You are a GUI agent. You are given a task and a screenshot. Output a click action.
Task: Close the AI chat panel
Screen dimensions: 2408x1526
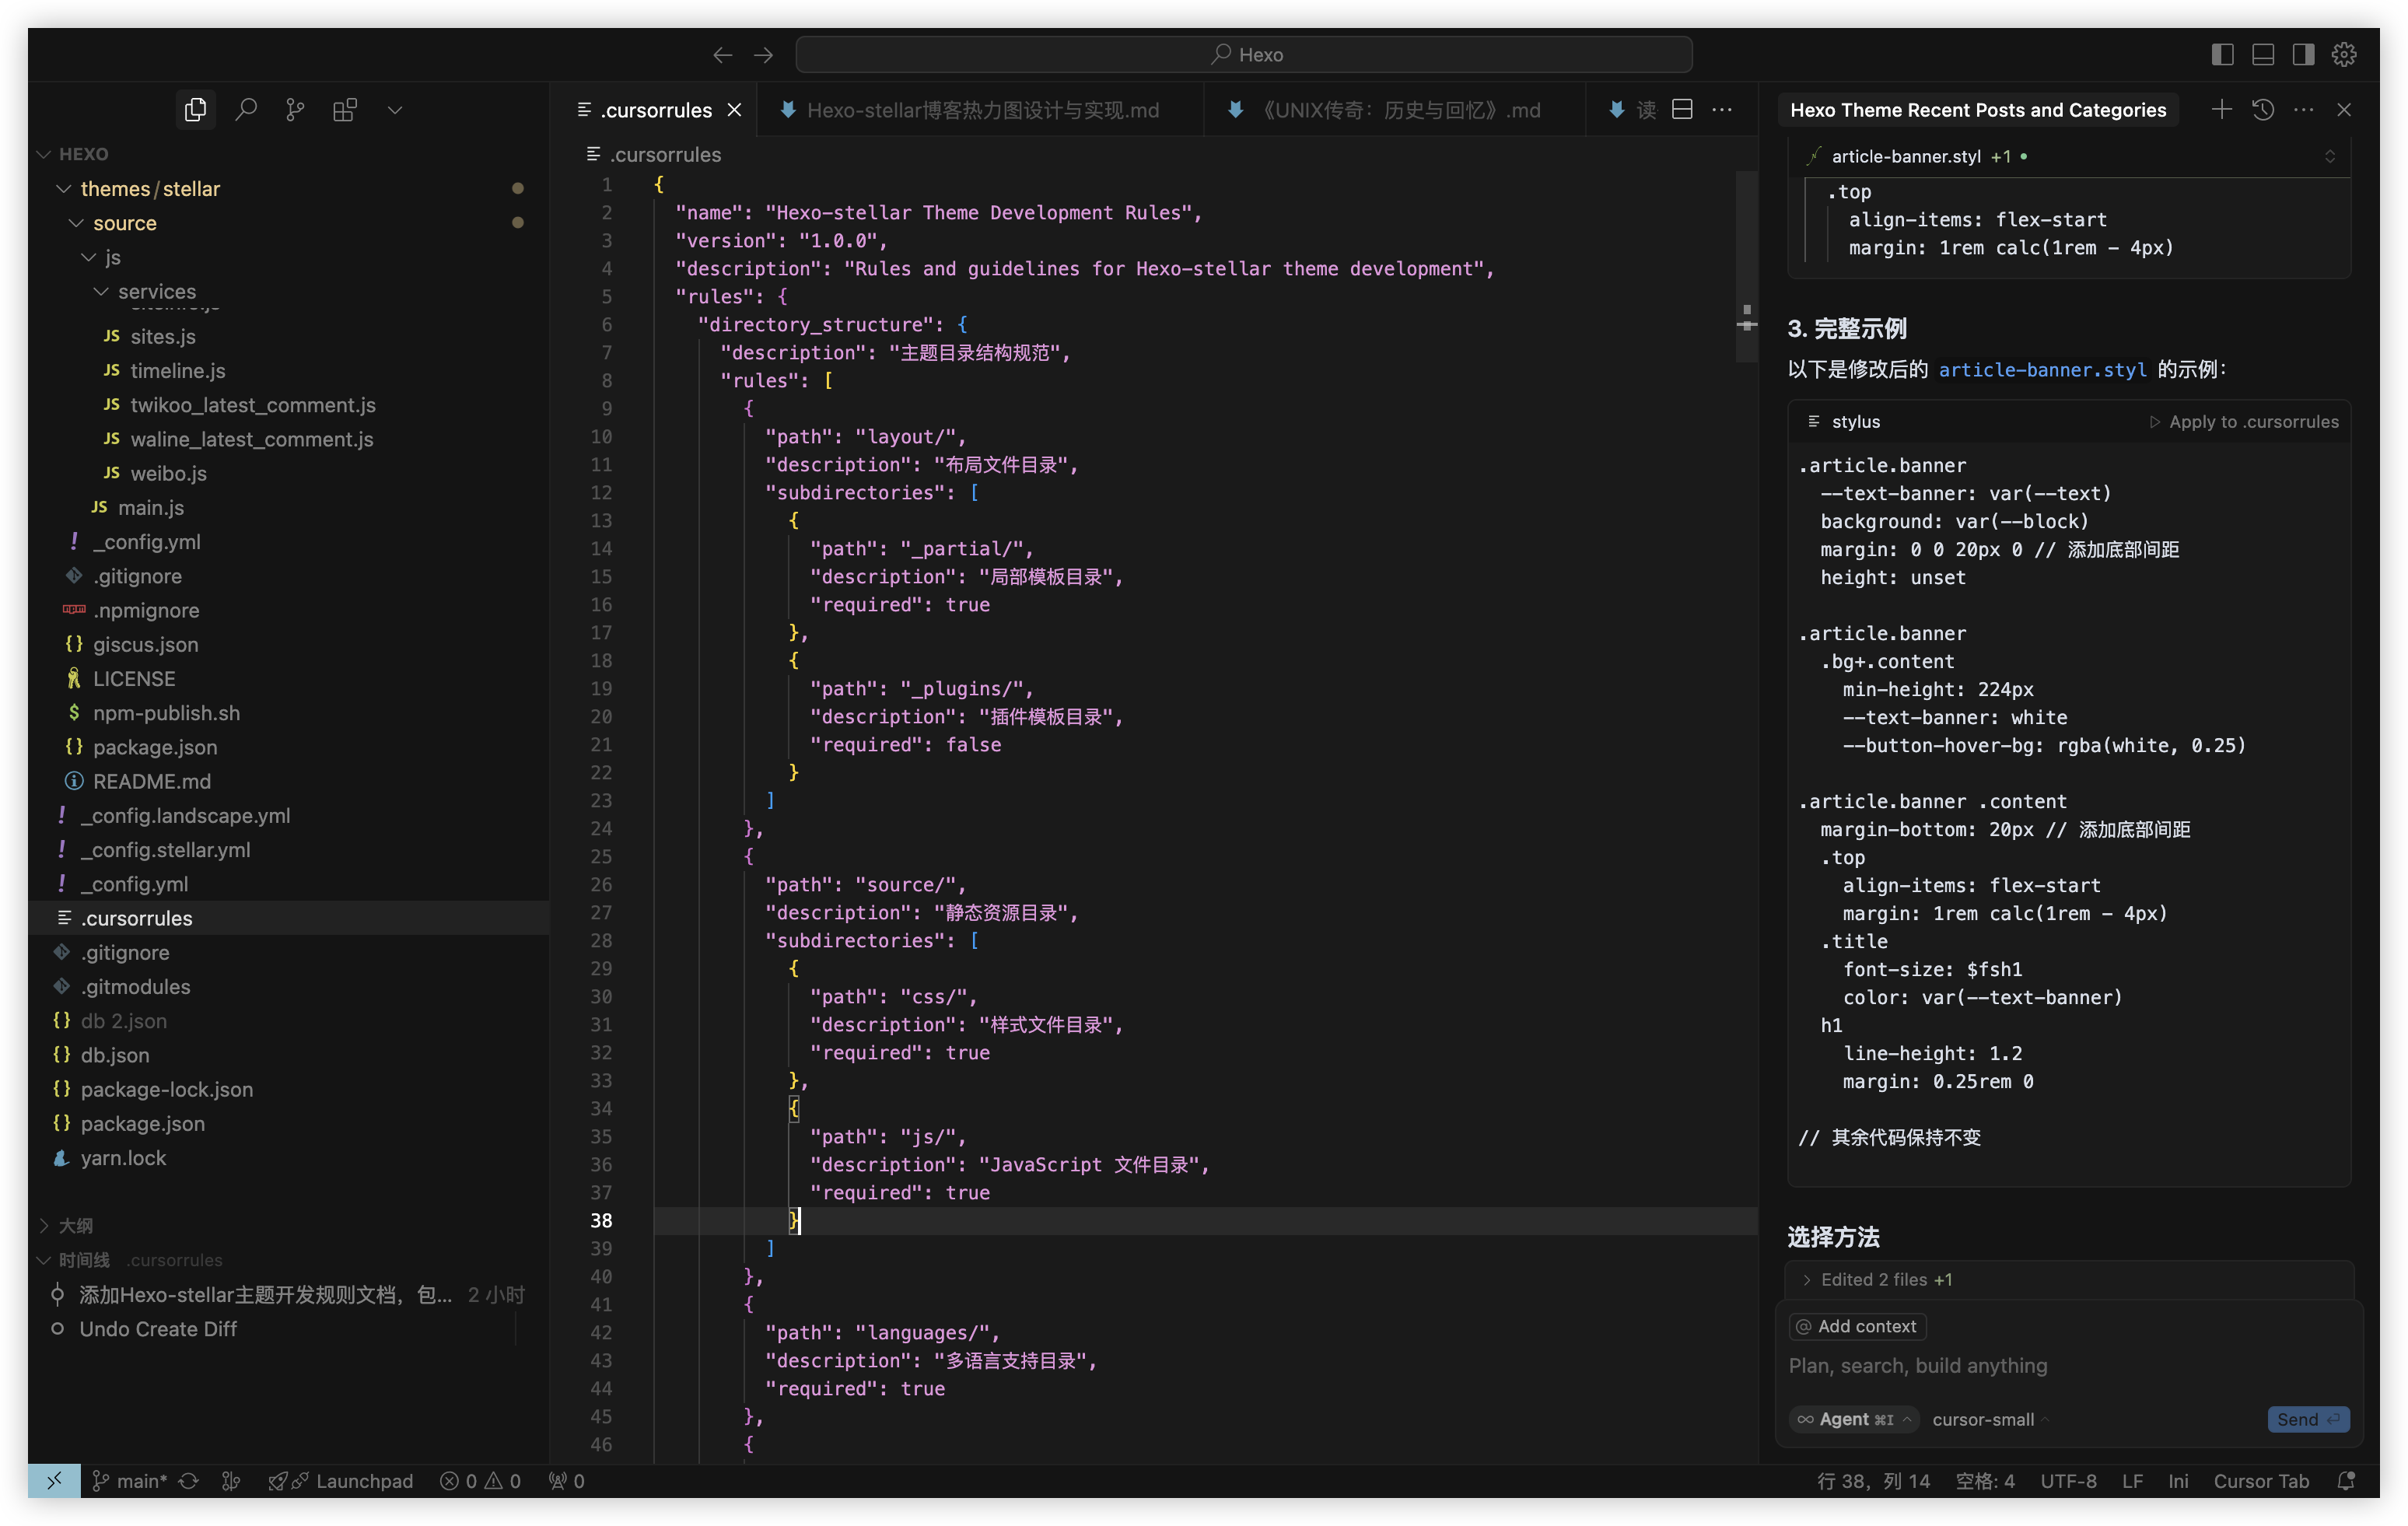[x=2344, y=110]
